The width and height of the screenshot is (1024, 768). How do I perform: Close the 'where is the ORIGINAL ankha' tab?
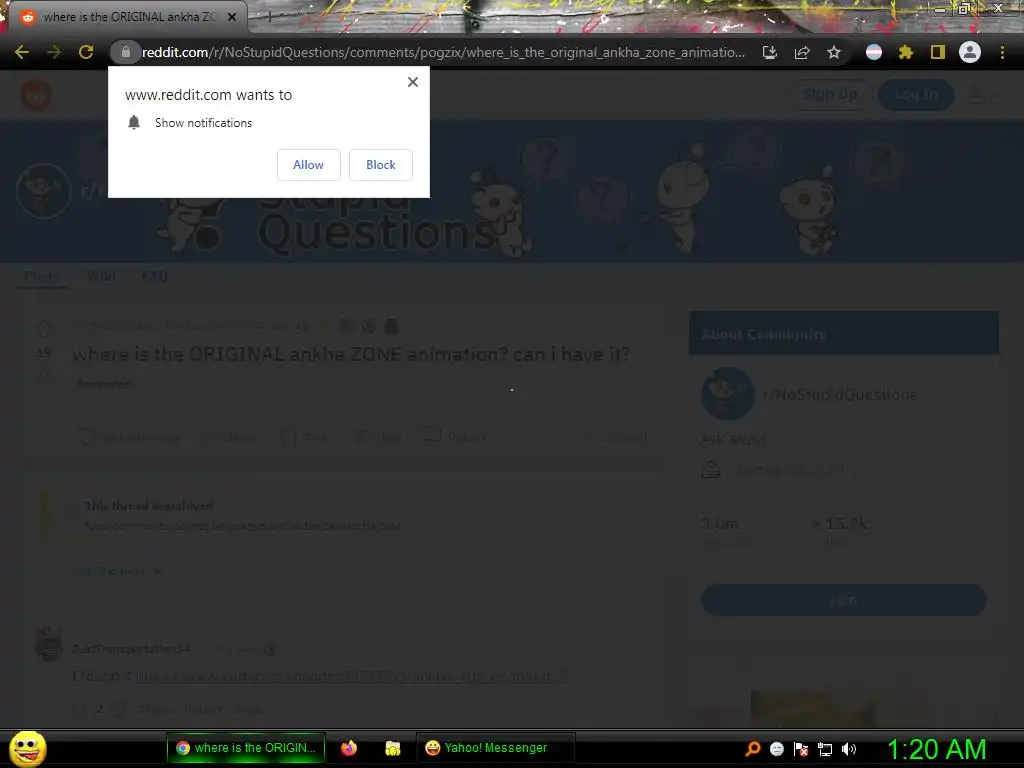pyautogui.click(x=232, y=17)
